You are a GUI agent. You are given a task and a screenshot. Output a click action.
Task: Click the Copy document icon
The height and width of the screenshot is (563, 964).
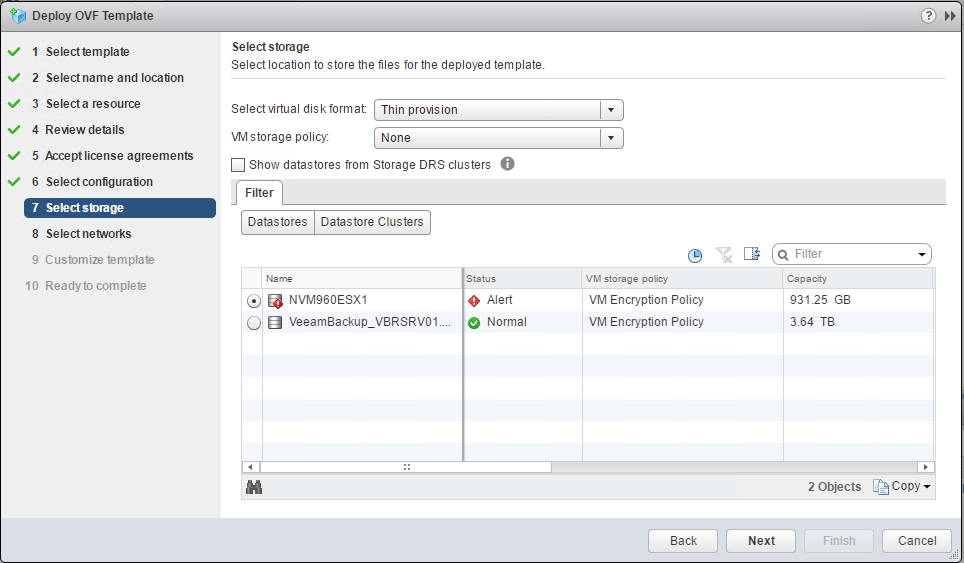click(881, 487)
